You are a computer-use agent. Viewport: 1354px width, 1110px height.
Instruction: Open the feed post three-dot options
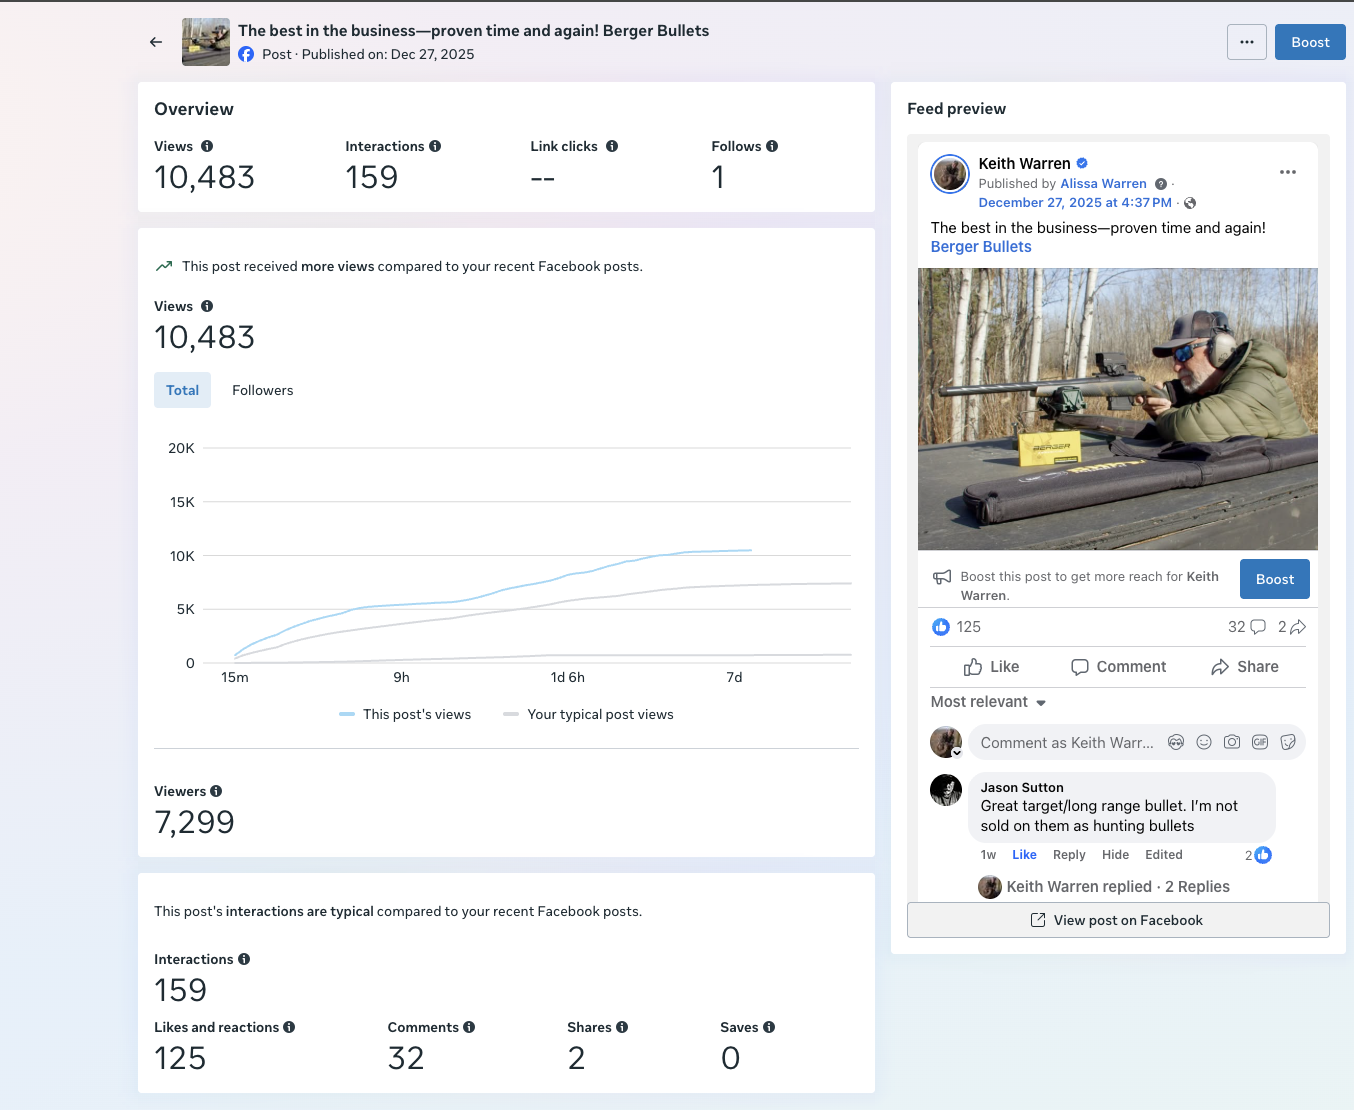click(x=1288, y=172)
